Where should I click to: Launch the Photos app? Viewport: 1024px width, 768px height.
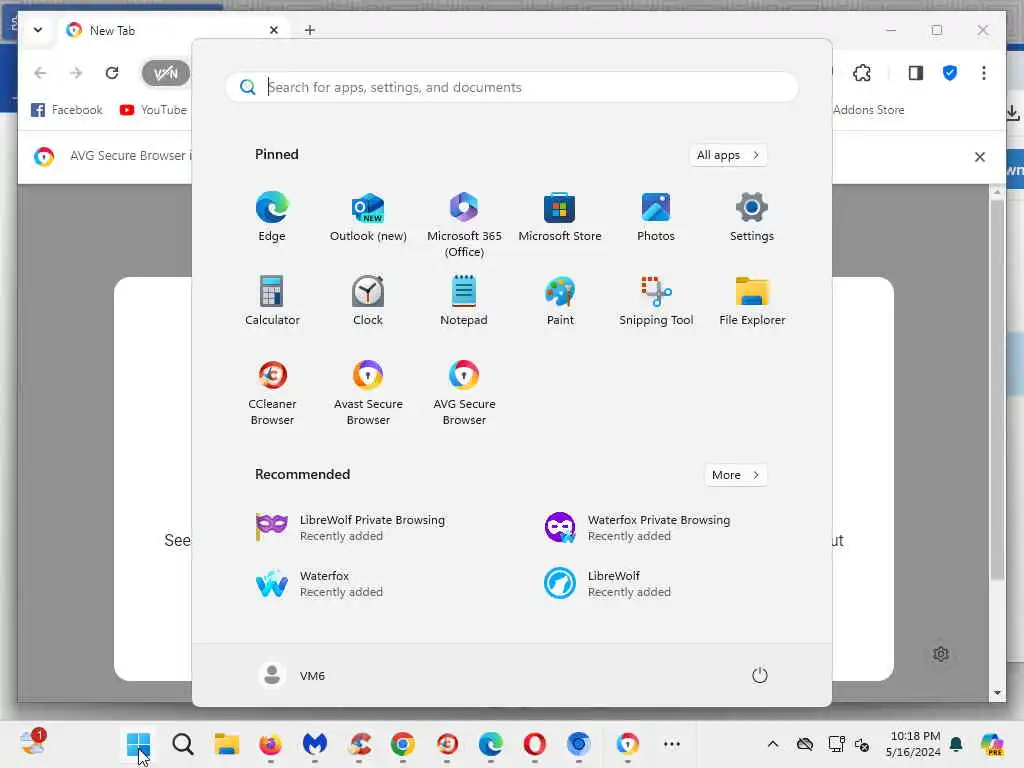pos(656,217)
